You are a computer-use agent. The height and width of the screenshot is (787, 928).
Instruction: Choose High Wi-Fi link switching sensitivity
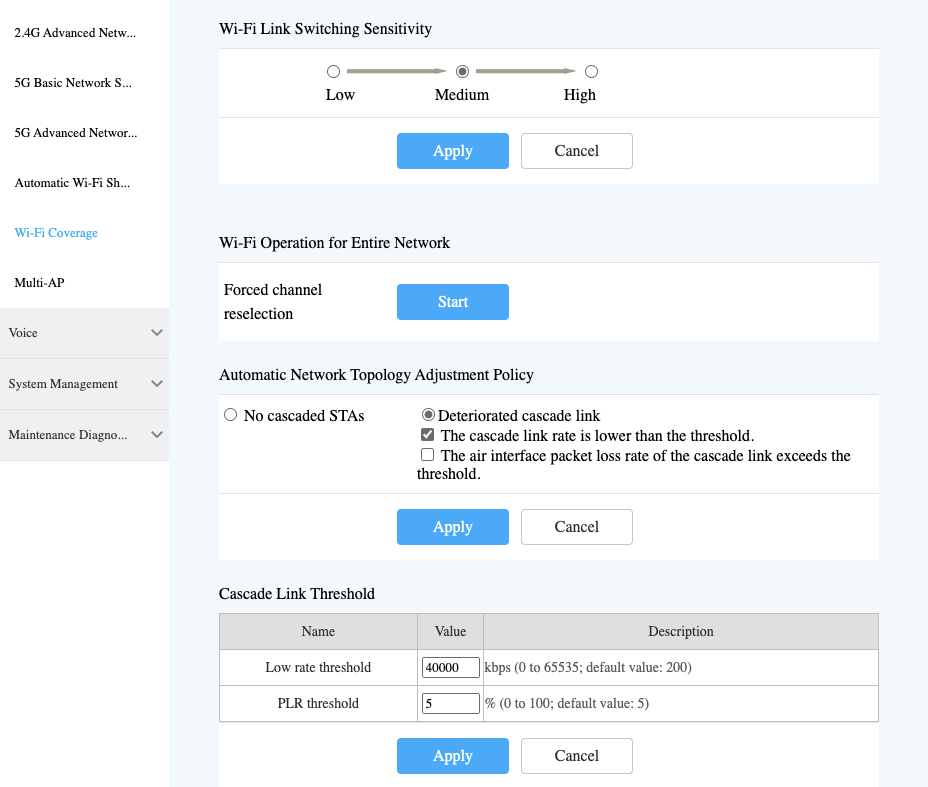tap(591, 72)
